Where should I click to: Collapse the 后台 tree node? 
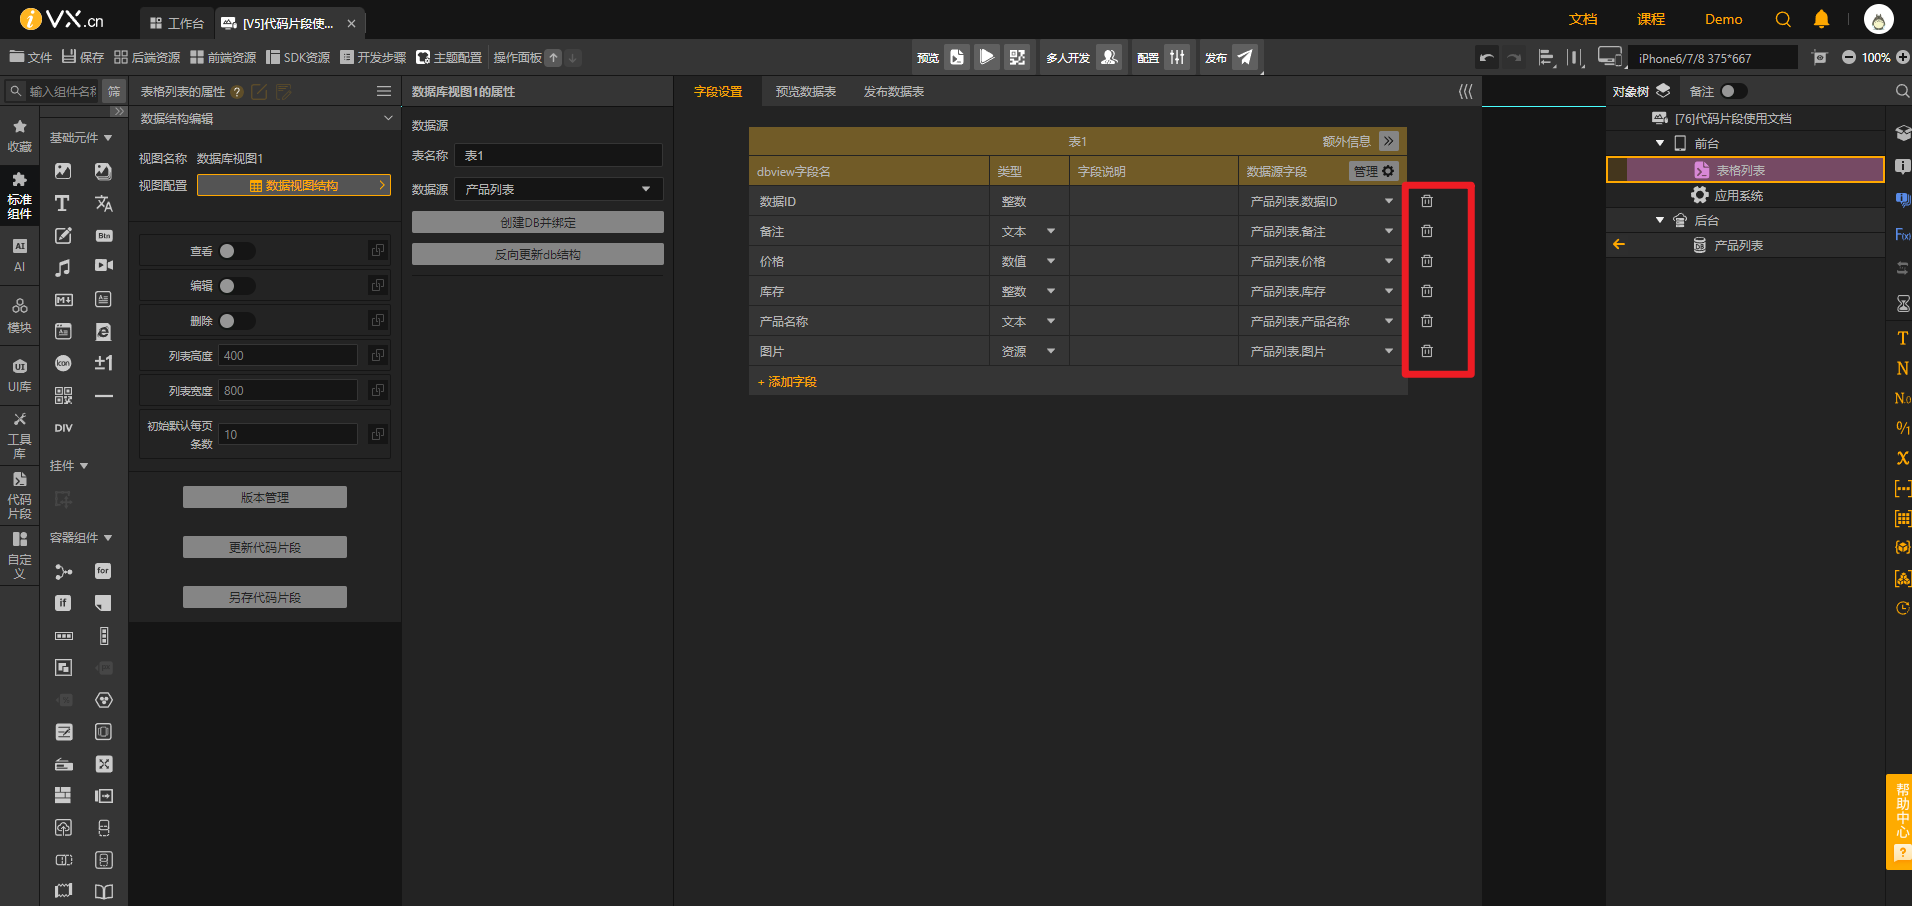1660,220
